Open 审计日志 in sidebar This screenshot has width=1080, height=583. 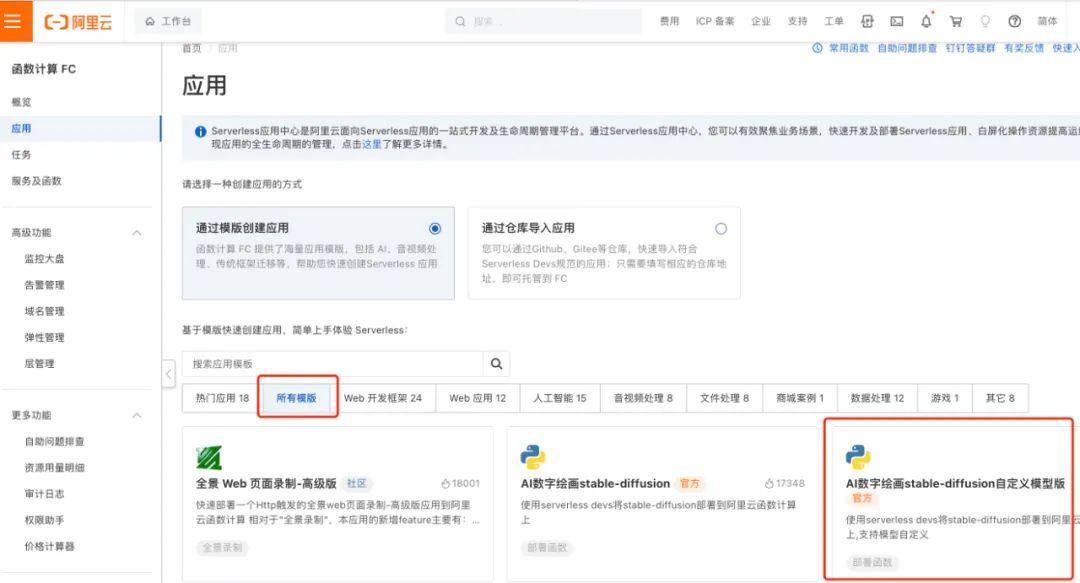(x=44, y=493)
